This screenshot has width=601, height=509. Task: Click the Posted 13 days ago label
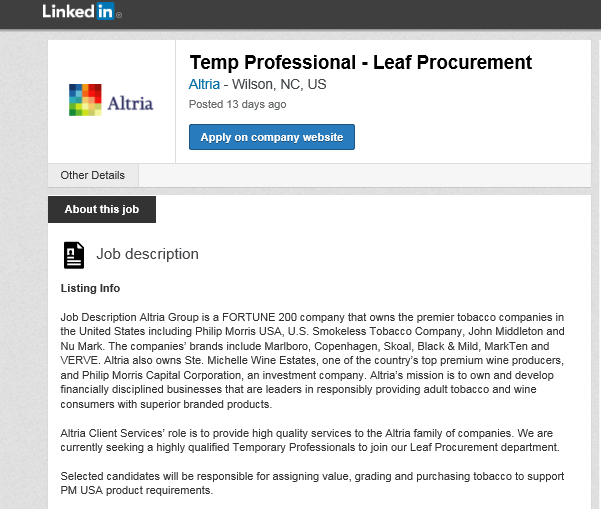tap(237, 104)
